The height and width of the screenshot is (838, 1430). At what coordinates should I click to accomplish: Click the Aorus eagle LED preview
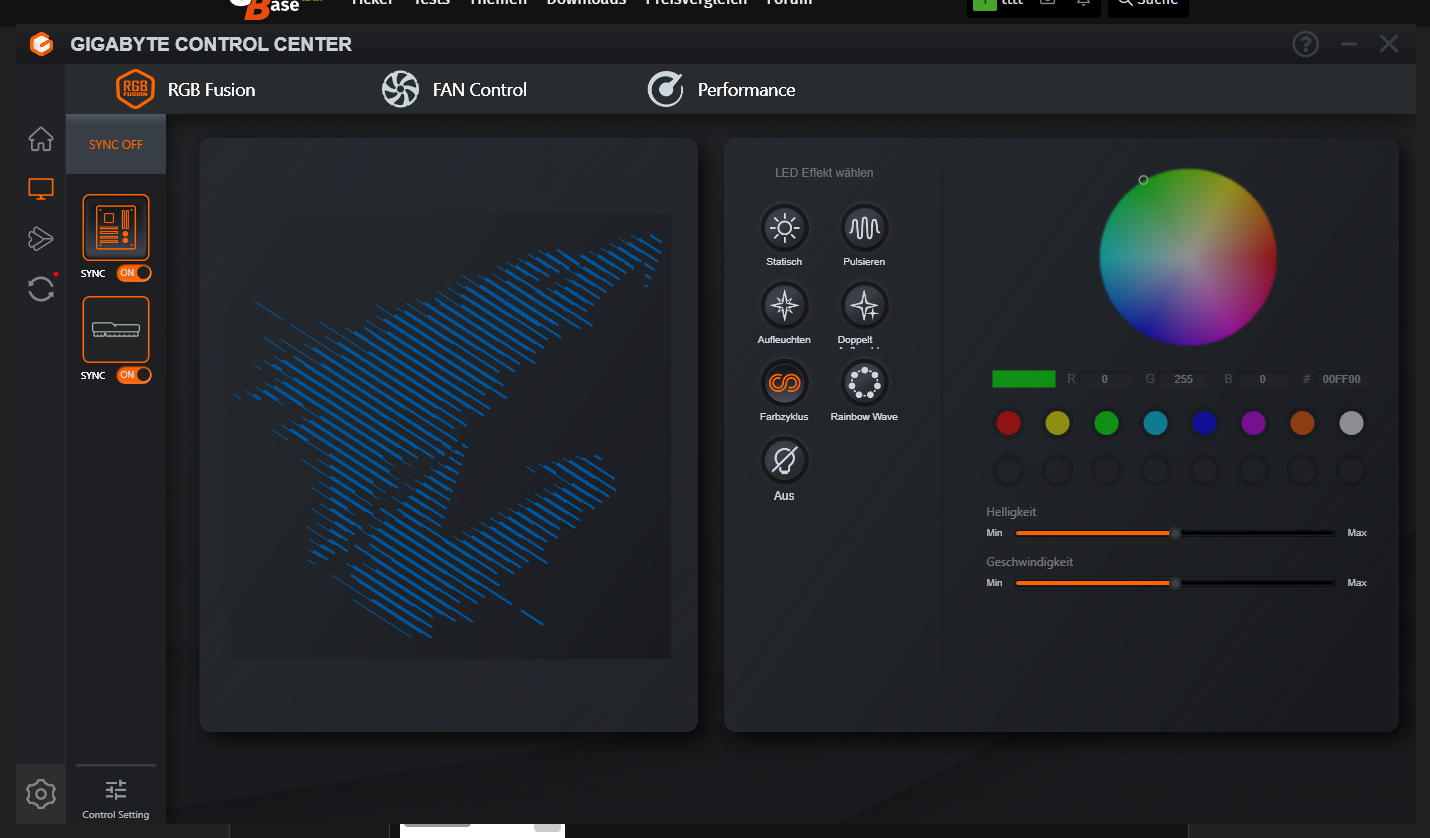(x=448, y=436)
